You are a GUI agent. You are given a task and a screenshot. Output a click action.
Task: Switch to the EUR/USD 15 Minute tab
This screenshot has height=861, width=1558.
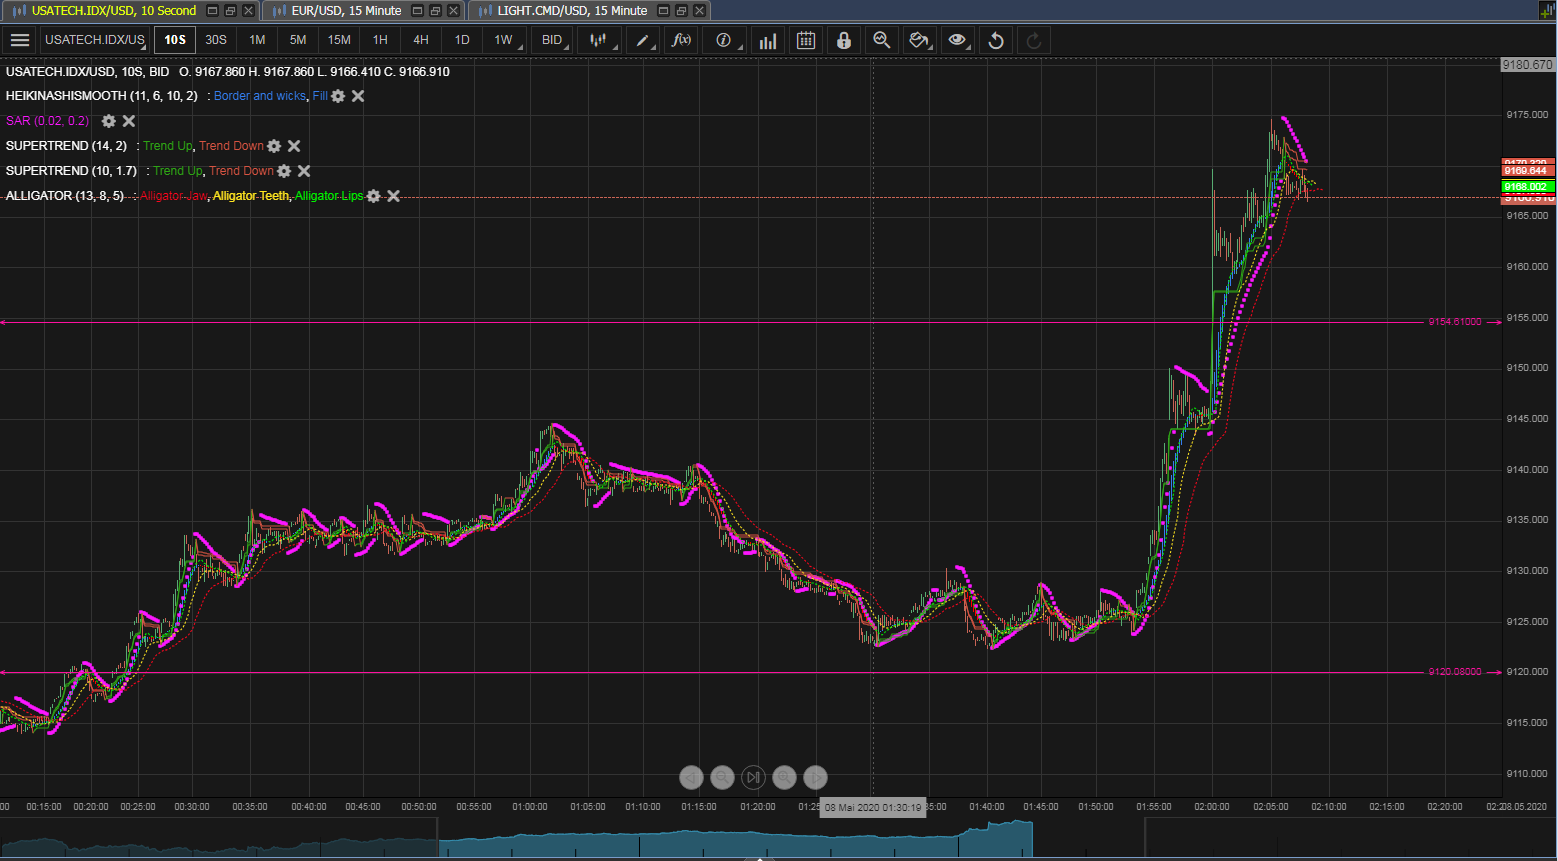pos(340,11)
